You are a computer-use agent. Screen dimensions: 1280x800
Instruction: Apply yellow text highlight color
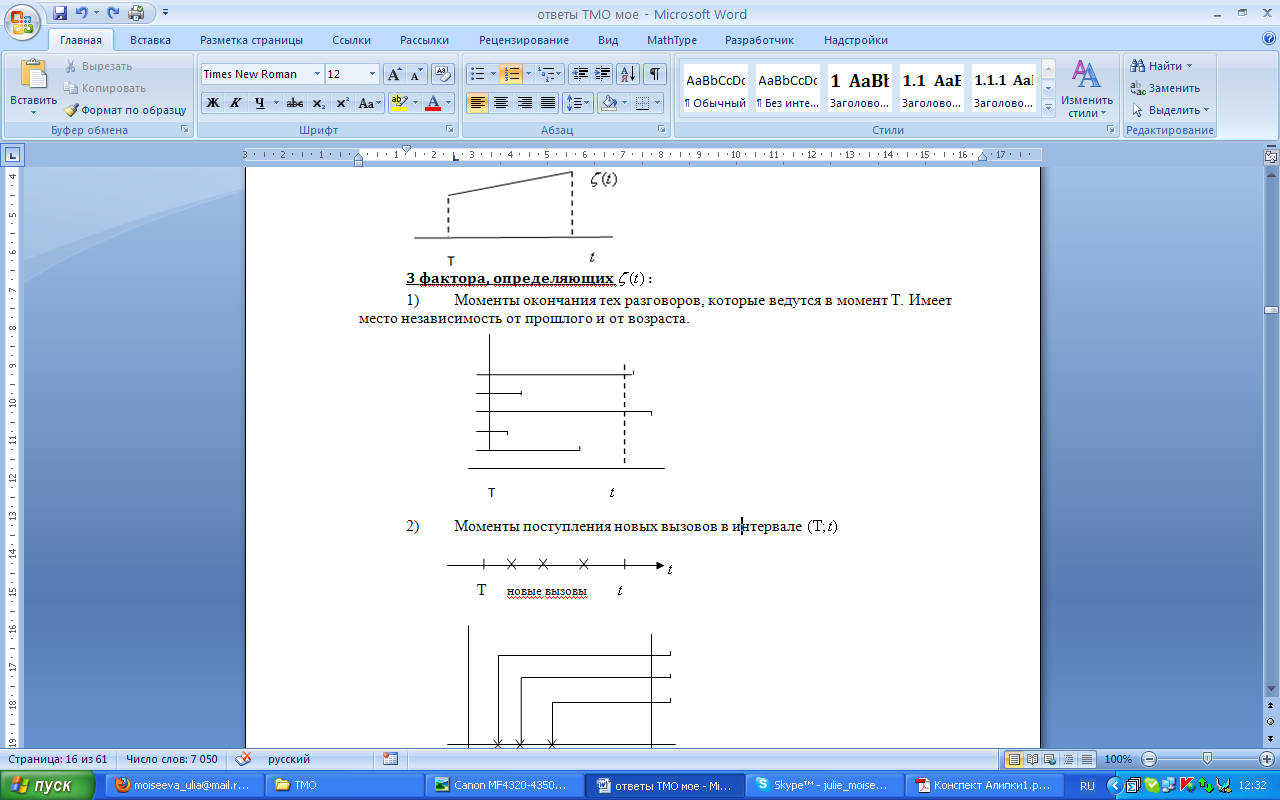398,102
